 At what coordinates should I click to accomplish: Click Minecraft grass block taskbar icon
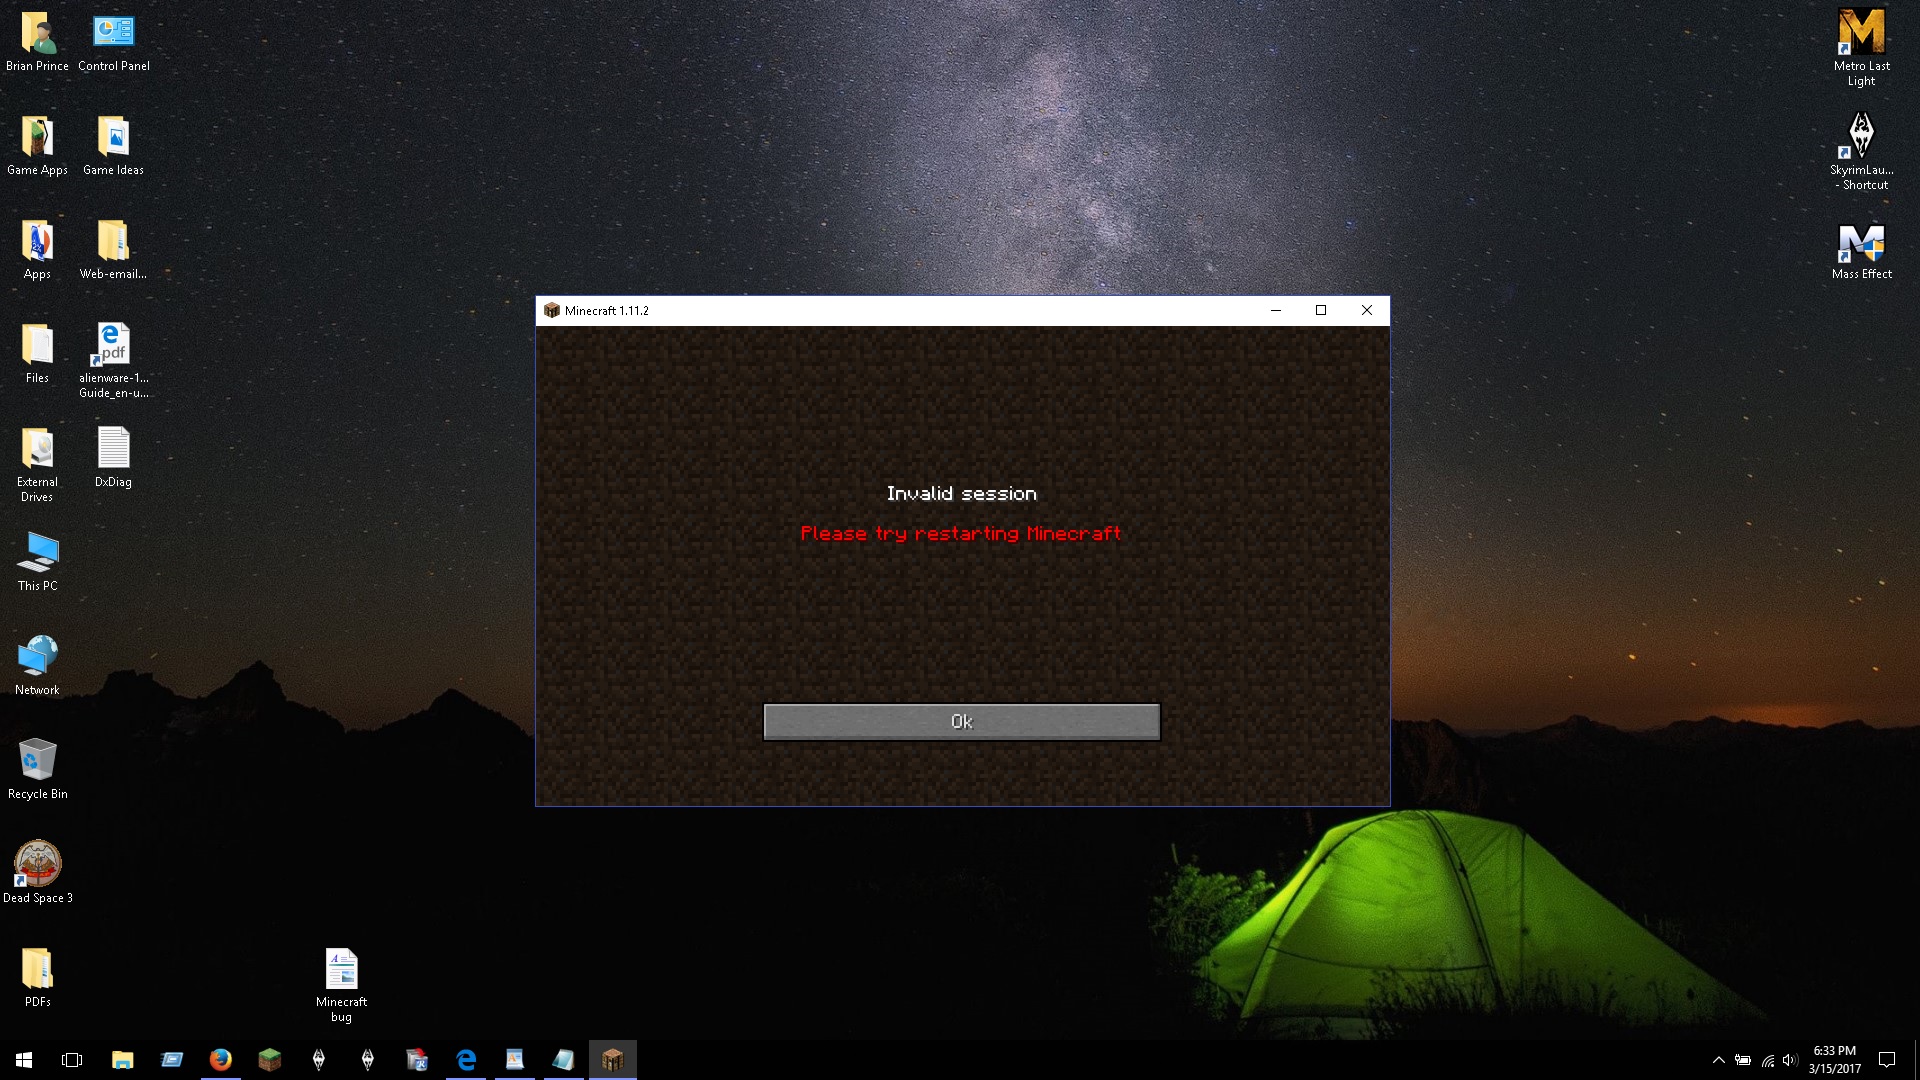(x=269, y=1059)
